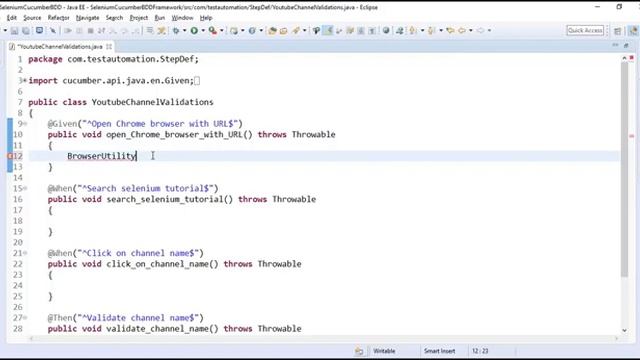Open the Next Annotation dropdown arrow

422,31
